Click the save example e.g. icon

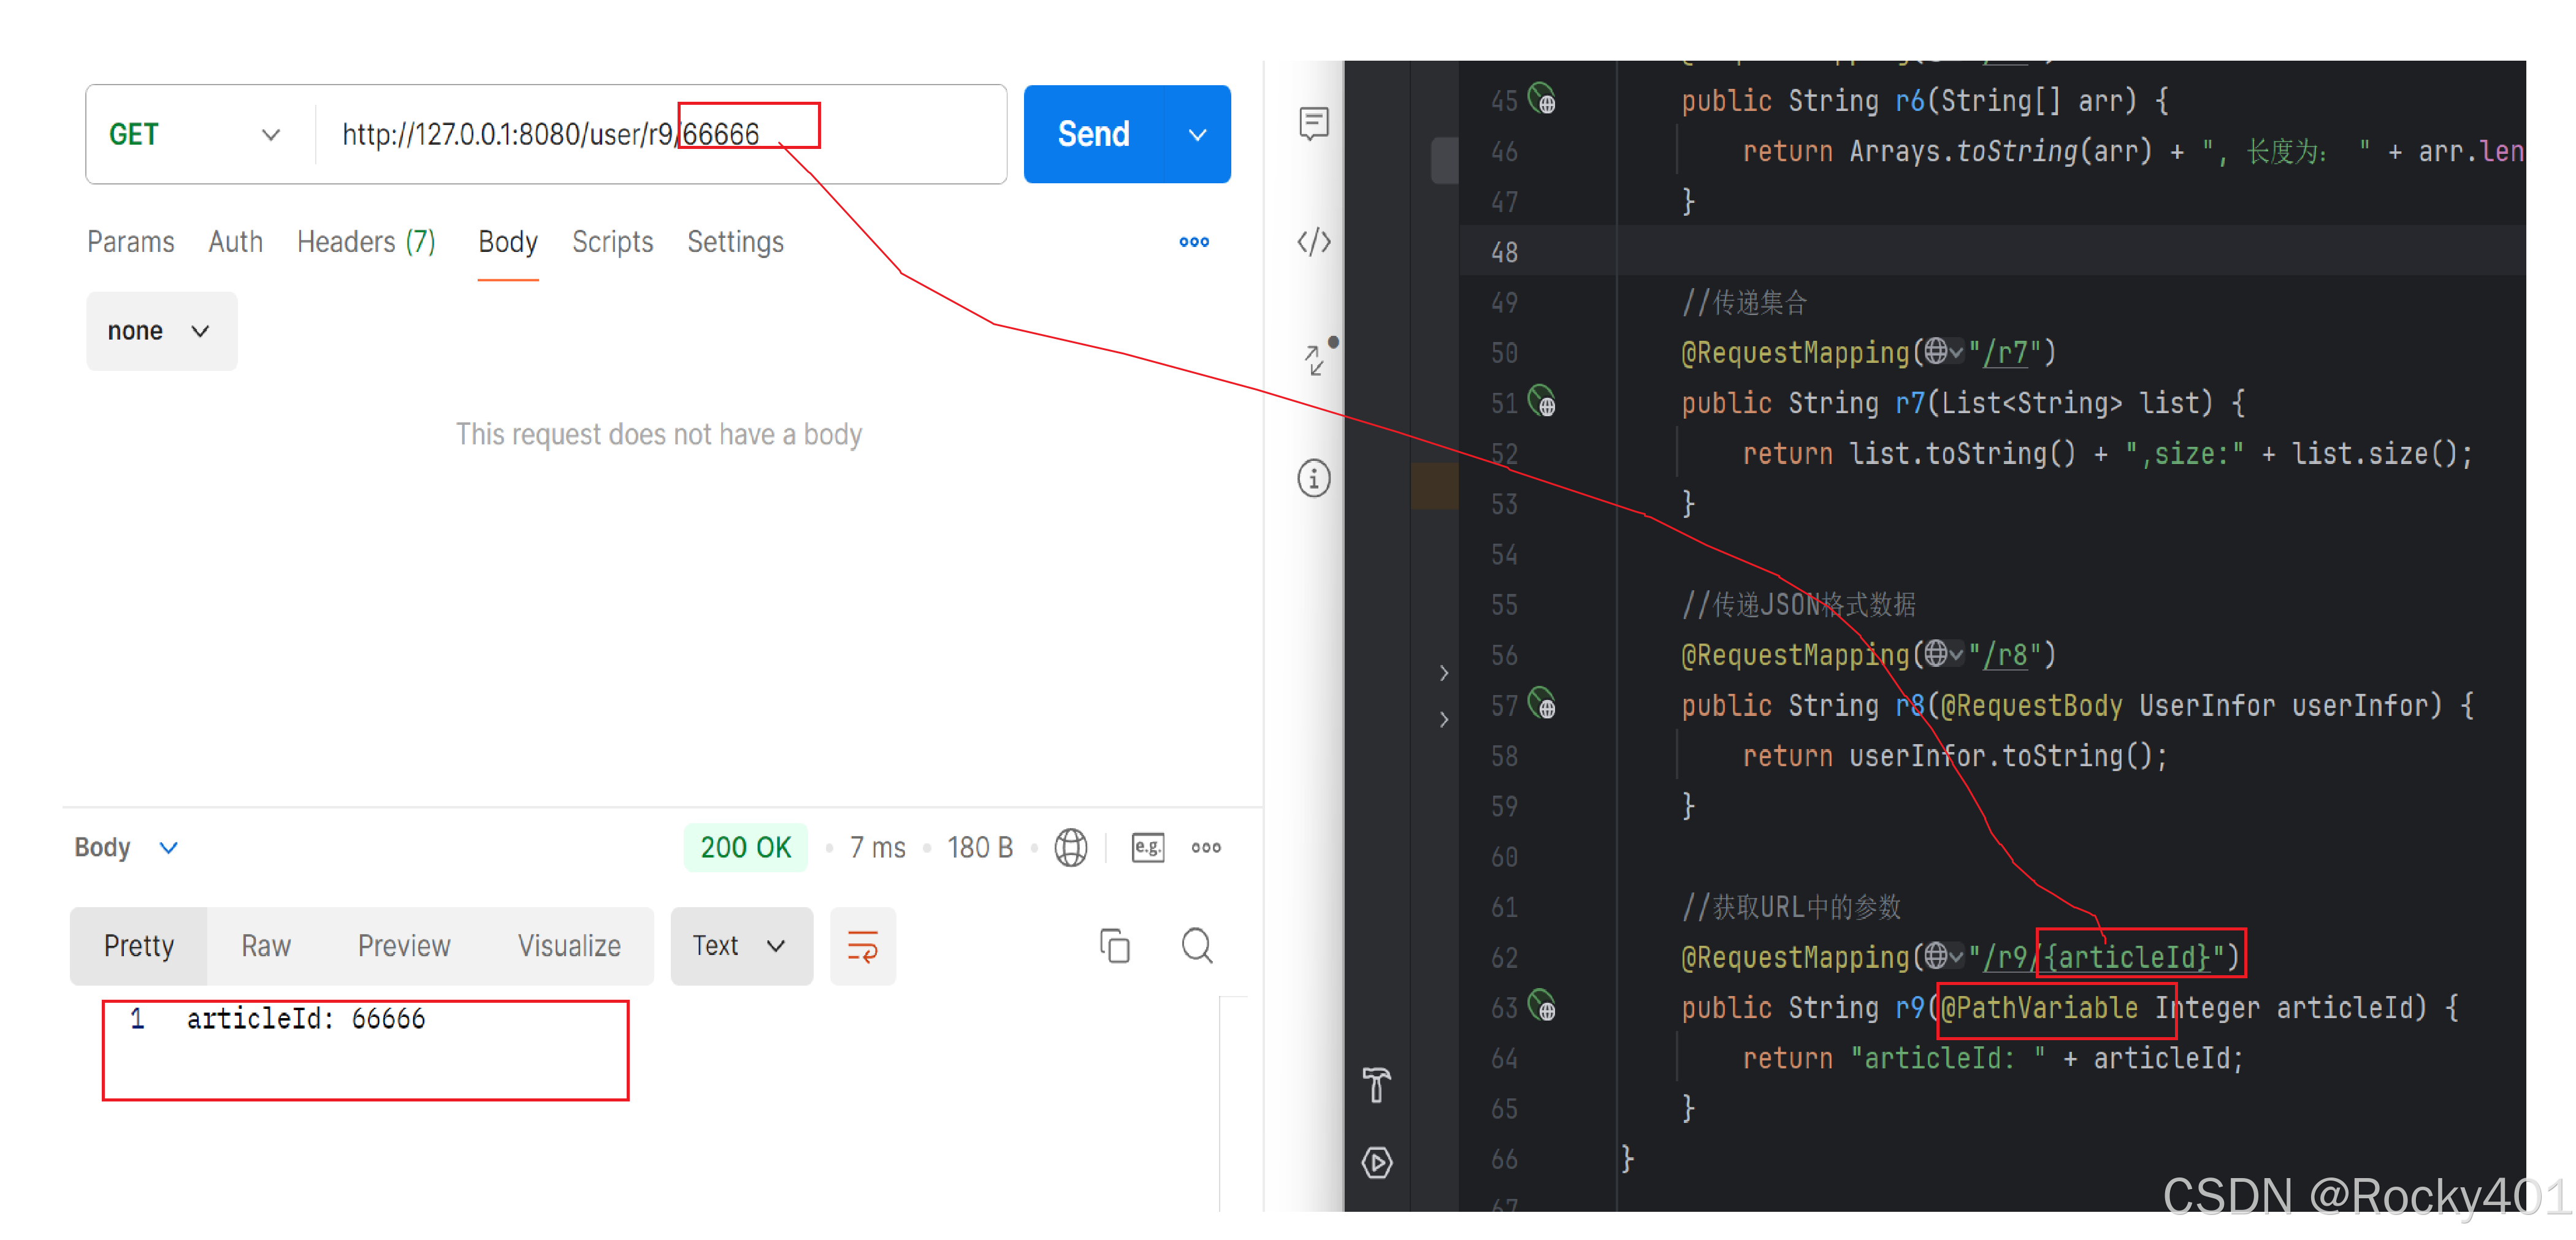coord(1147,847)
